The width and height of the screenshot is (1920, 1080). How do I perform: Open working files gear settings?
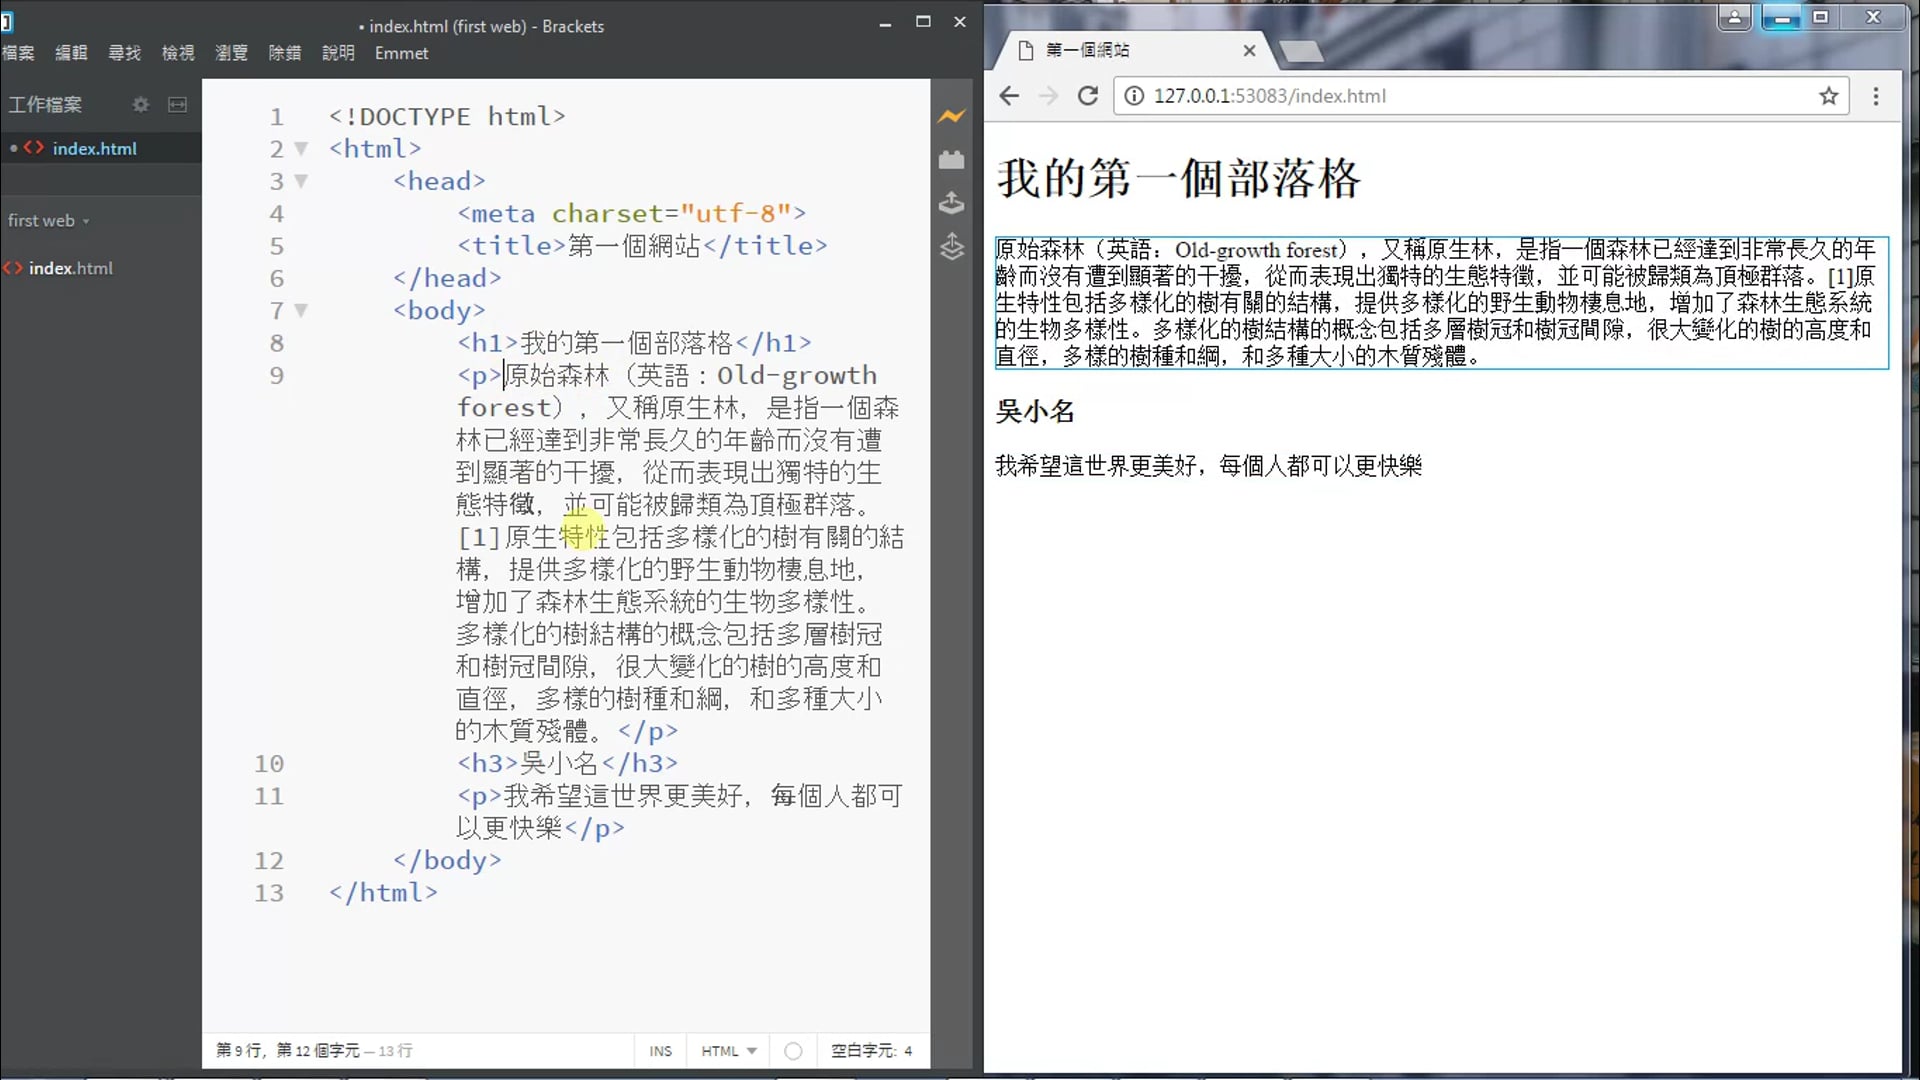coord(141,104)
